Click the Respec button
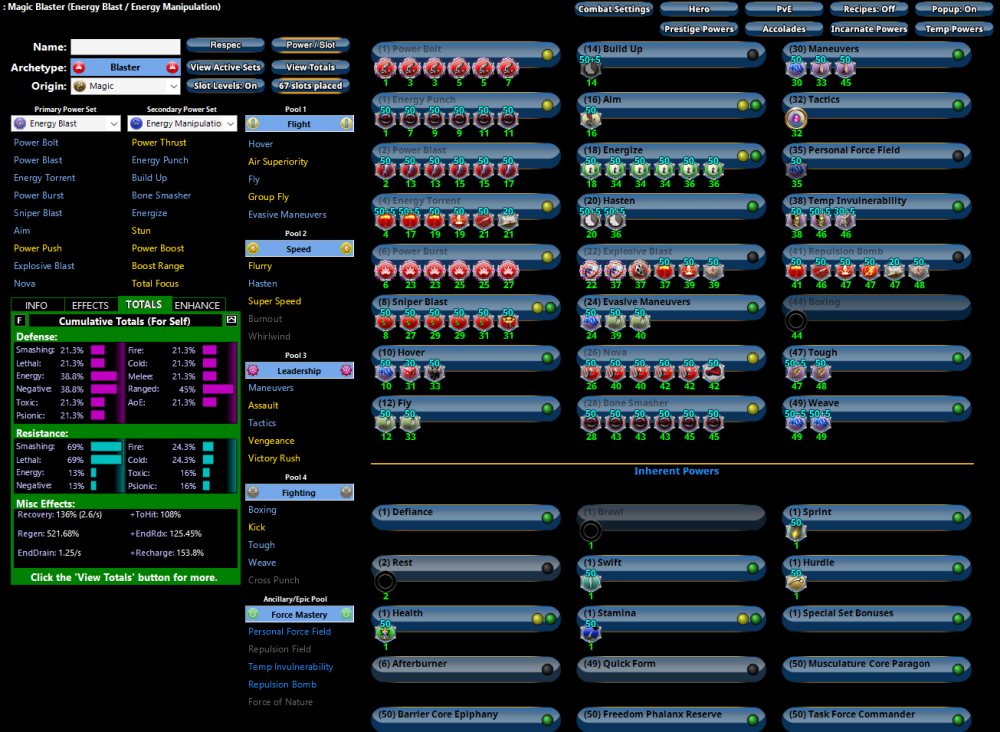The height and width of the screenshot is (732, 1000). tap(226, 45)
